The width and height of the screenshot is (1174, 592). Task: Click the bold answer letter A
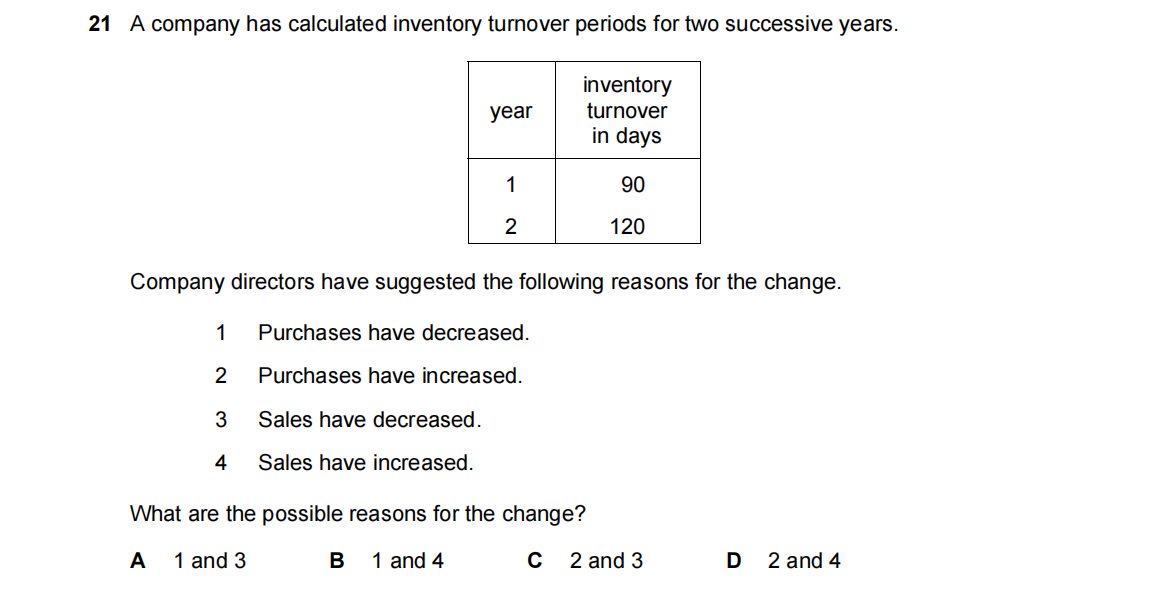(x=138, y=561)
